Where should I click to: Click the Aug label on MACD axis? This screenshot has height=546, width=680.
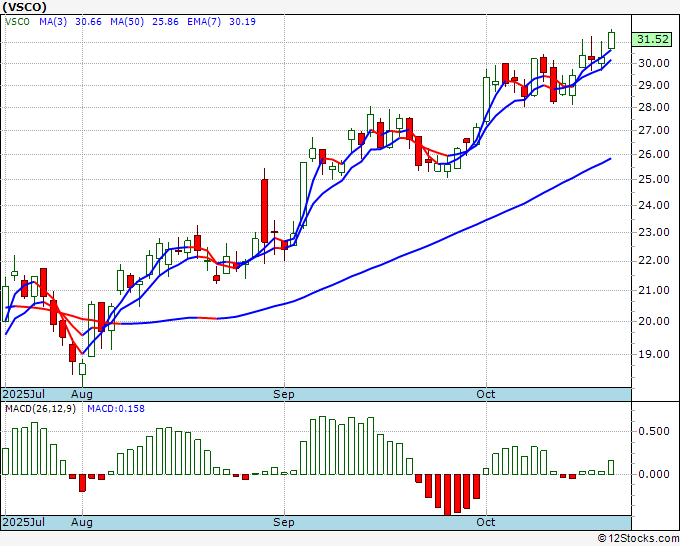(82, 522)
